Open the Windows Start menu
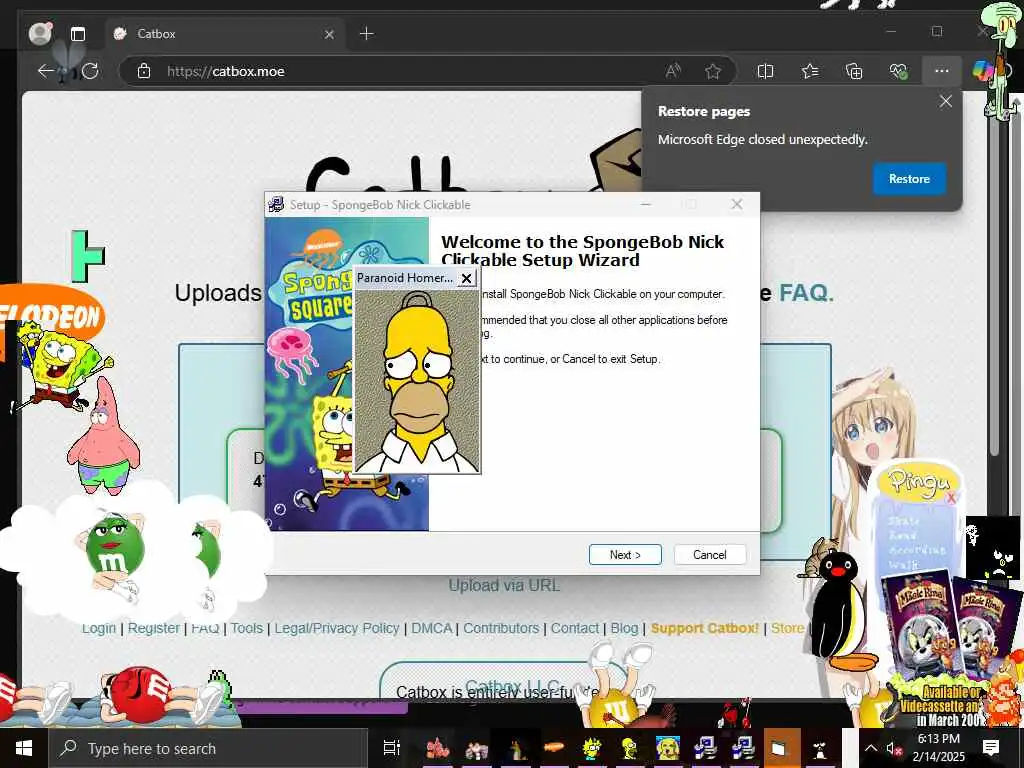Screen dimensions: 1024x768 [x=24, y=748]
